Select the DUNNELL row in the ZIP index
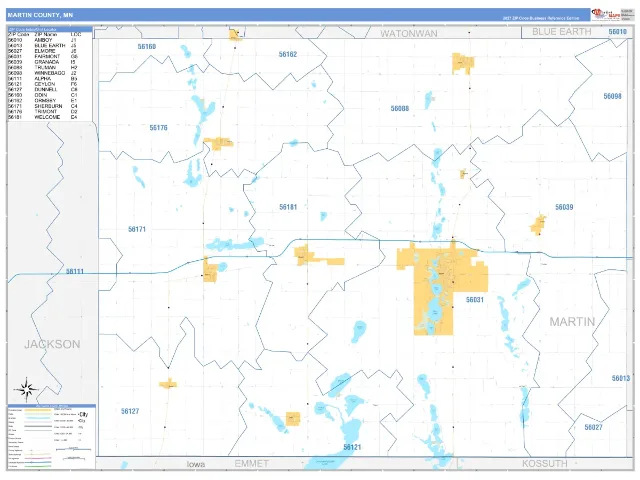The height and width of the screenshot is (480, 640). (x=42, y=89)
